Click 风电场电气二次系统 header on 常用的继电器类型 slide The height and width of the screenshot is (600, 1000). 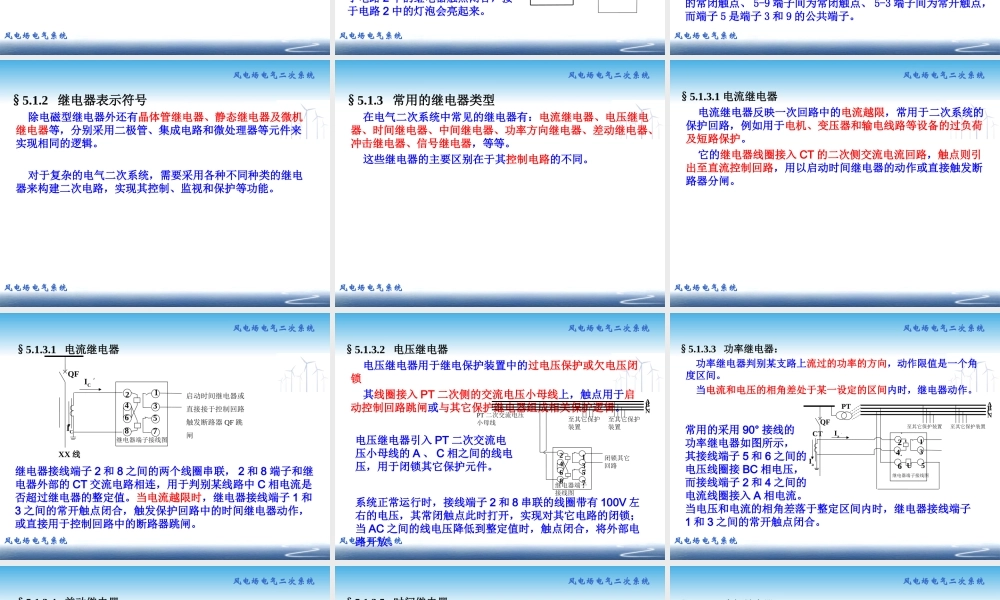click(x=608, y=75)
